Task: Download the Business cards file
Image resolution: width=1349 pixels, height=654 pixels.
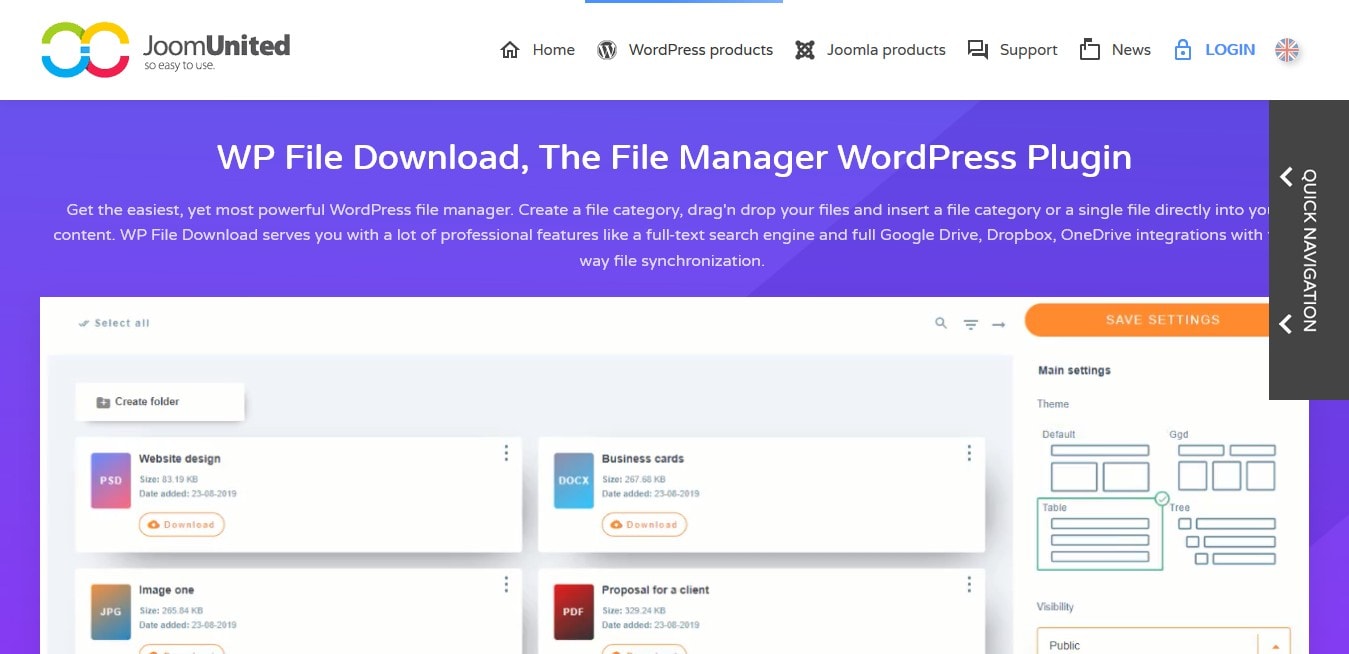Action: pos(645,524)
